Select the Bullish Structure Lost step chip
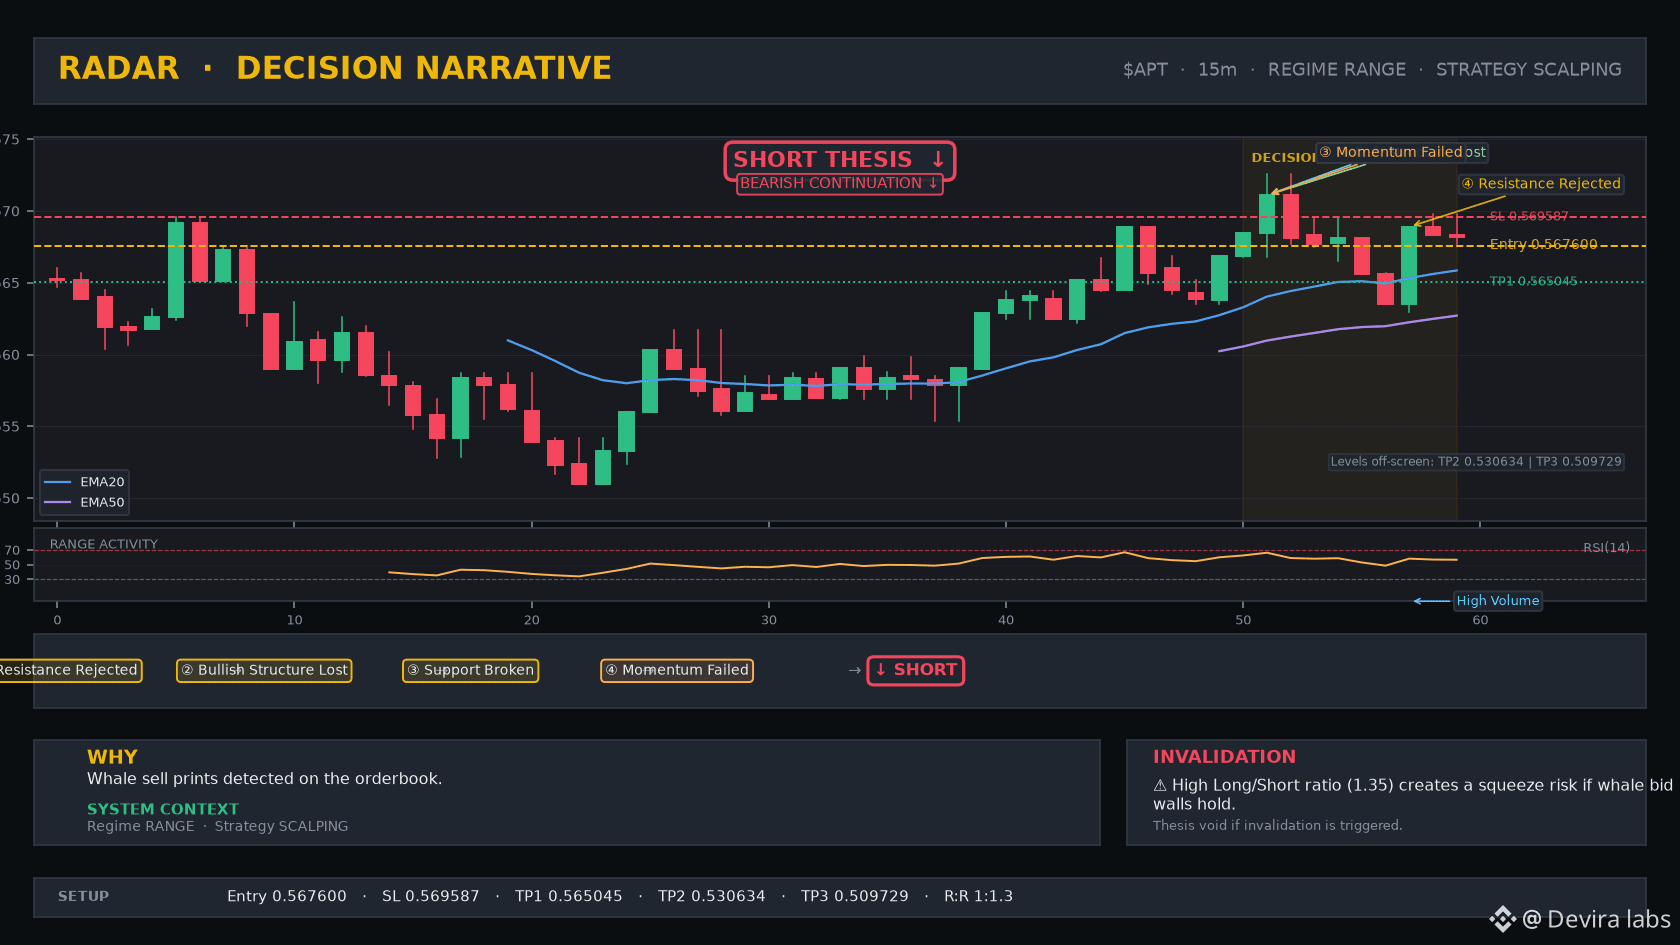Screen dimensions: 1680x945 click(x=264, y=670)
